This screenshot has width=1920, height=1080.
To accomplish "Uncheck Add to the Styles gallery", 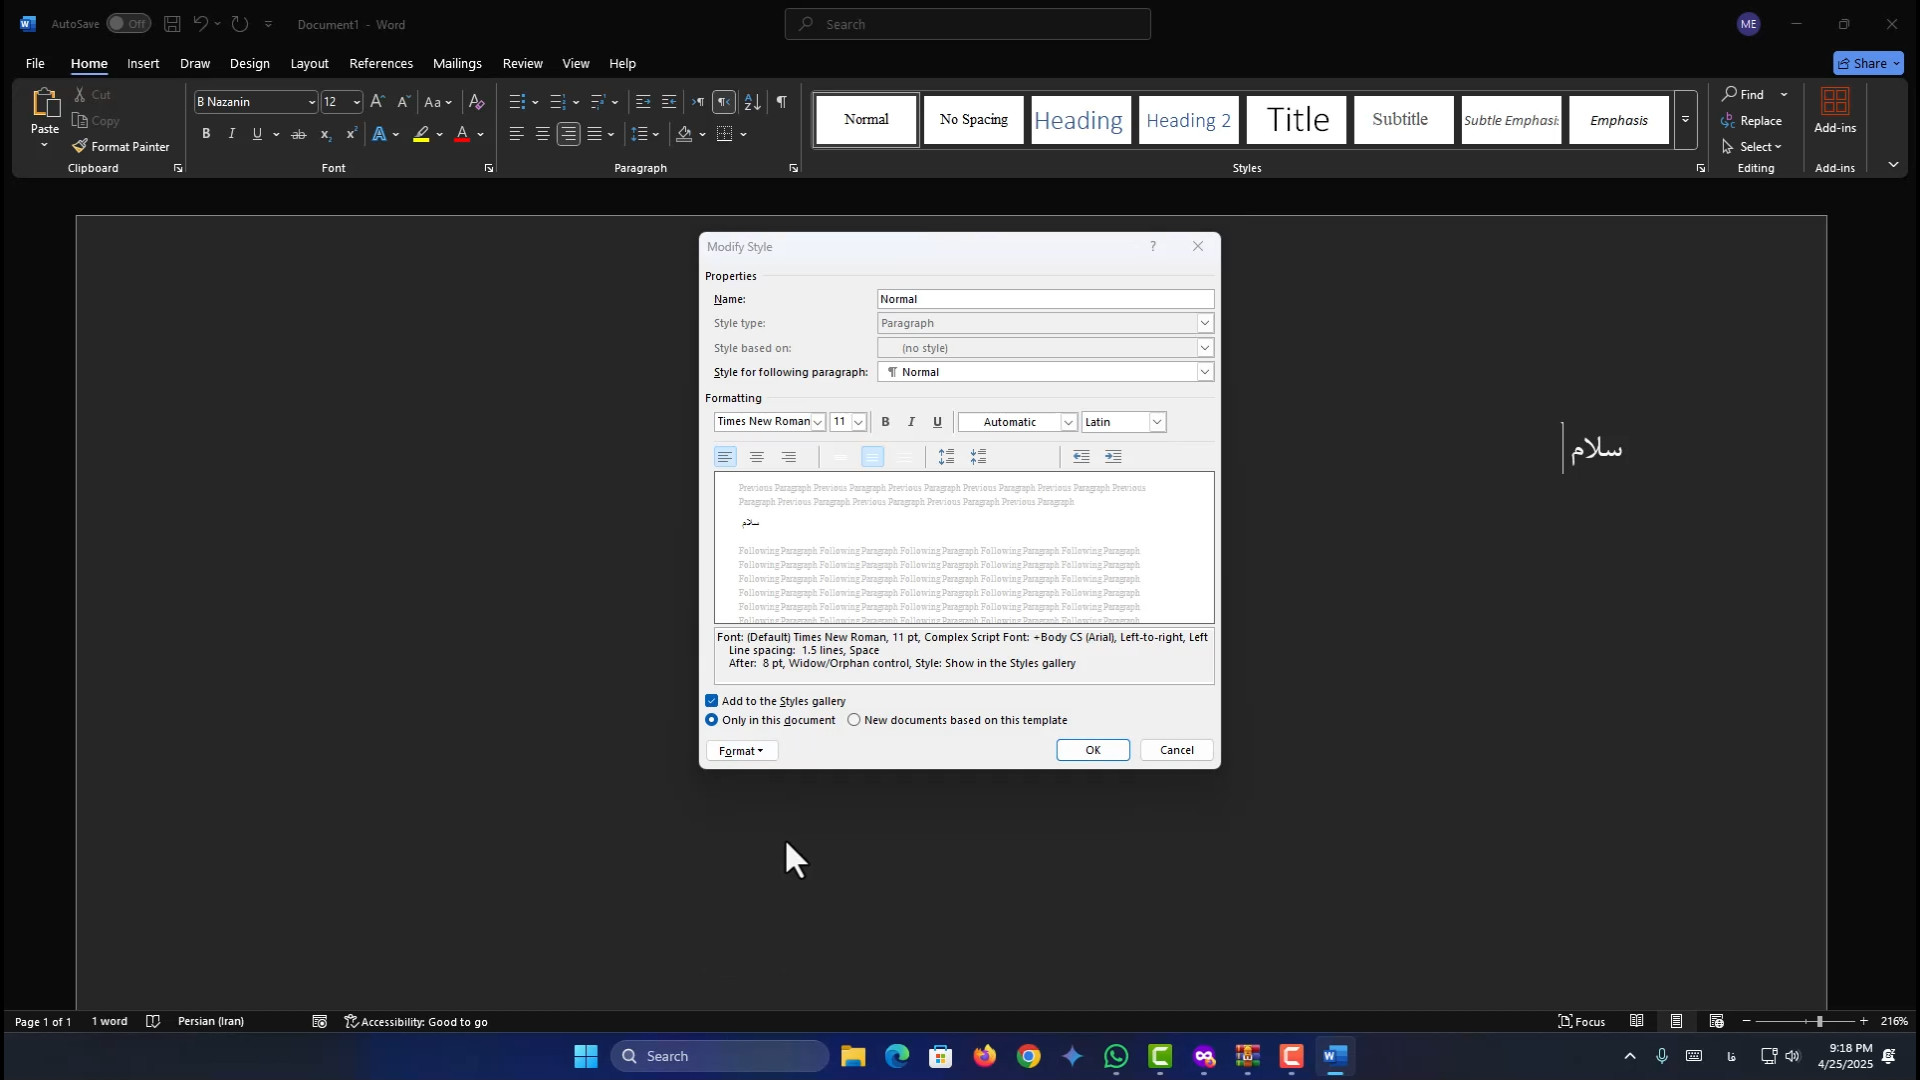I will [712, 701].
